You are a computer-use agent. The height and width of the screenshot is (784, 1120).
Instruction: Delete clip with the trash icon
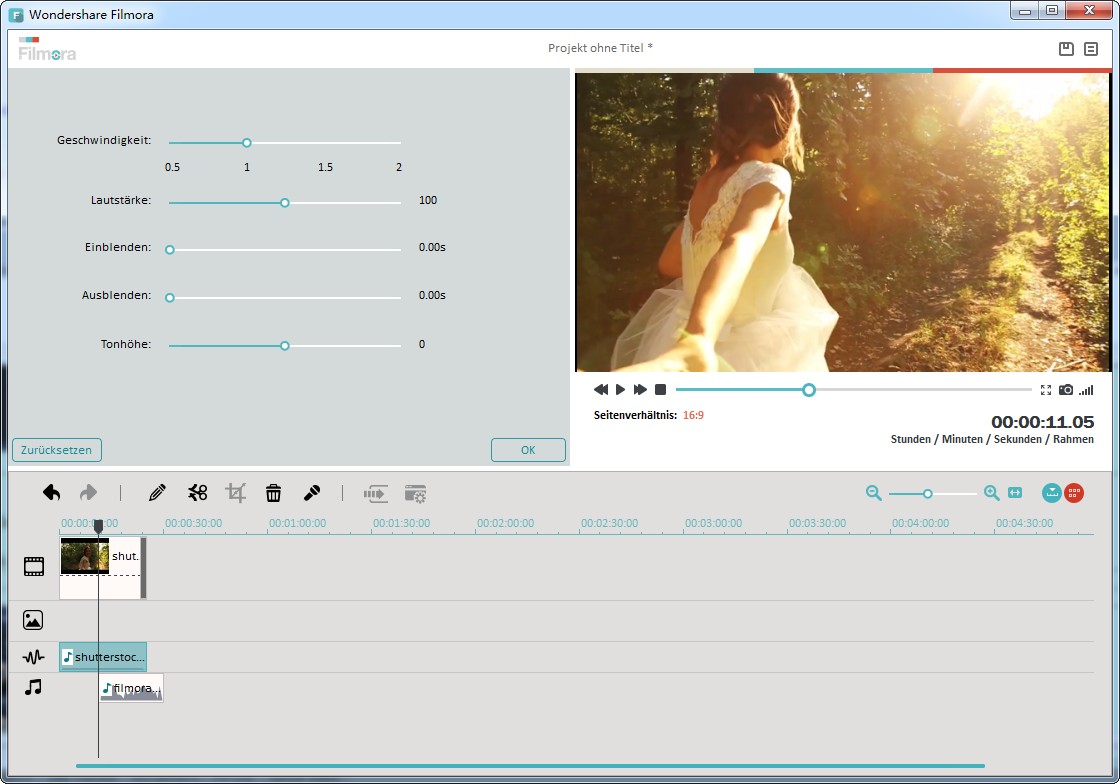(273, 492)
